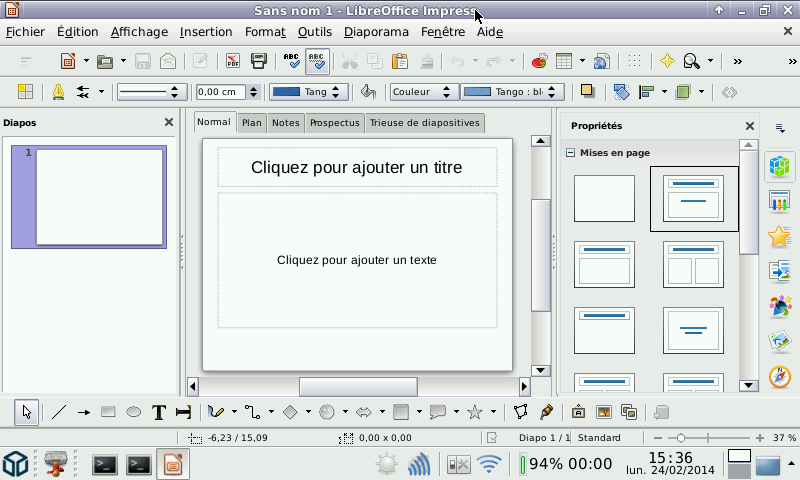The width and height of the screenshot is (800, 480).
Task: Open the Diaporama menu
Action: point(376,32)
